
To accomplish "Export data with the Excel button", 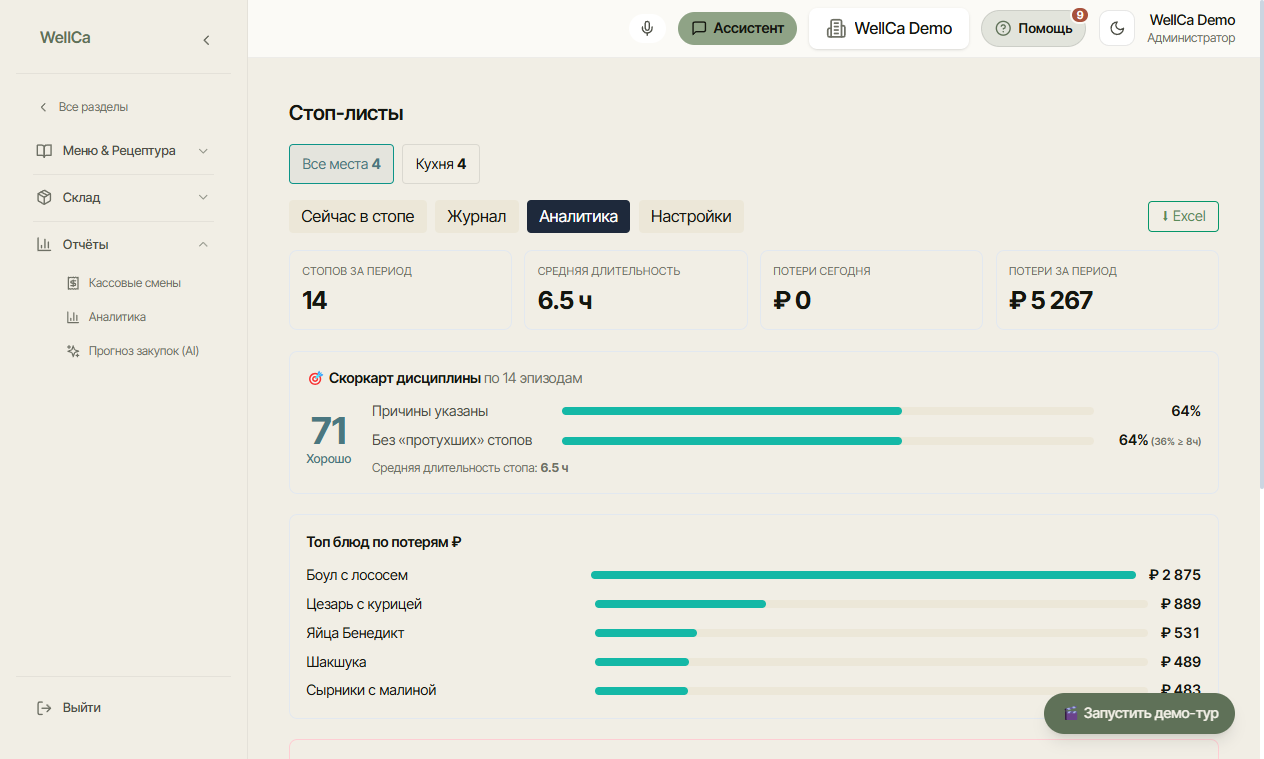I will tap(1183, 216).
